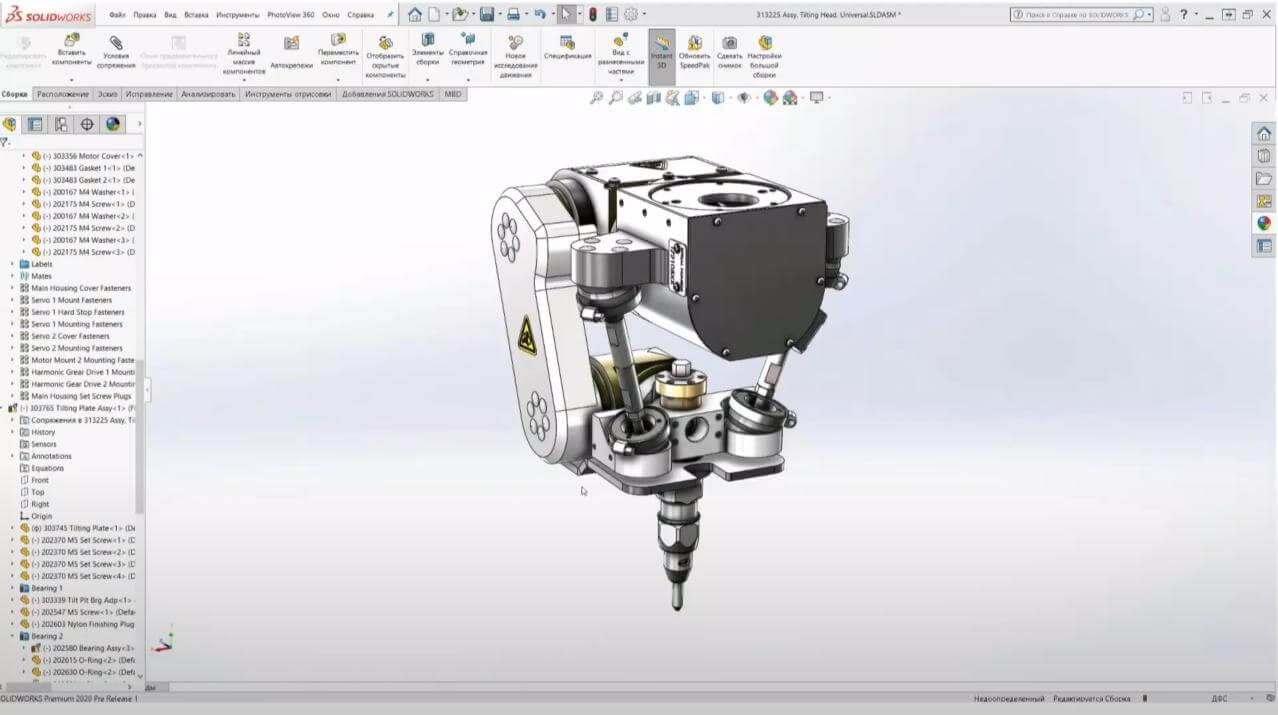Image resolution: width=1278 pixels, height=715 pixels.
Task: Click the Section View icon
Action: tap(654, 97)
